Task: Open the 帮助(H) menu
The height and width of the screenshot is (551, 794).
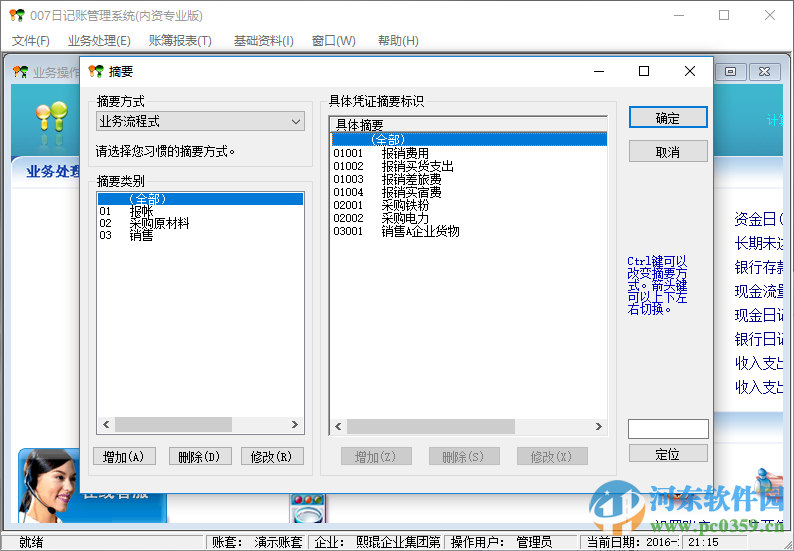Action: (x=398, y=41)
